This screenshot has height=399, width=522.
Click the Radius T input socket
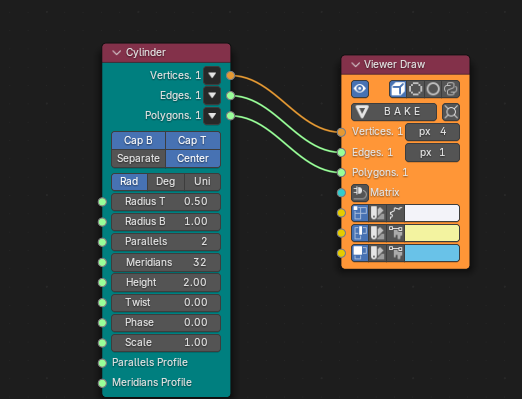click(102, 202)
